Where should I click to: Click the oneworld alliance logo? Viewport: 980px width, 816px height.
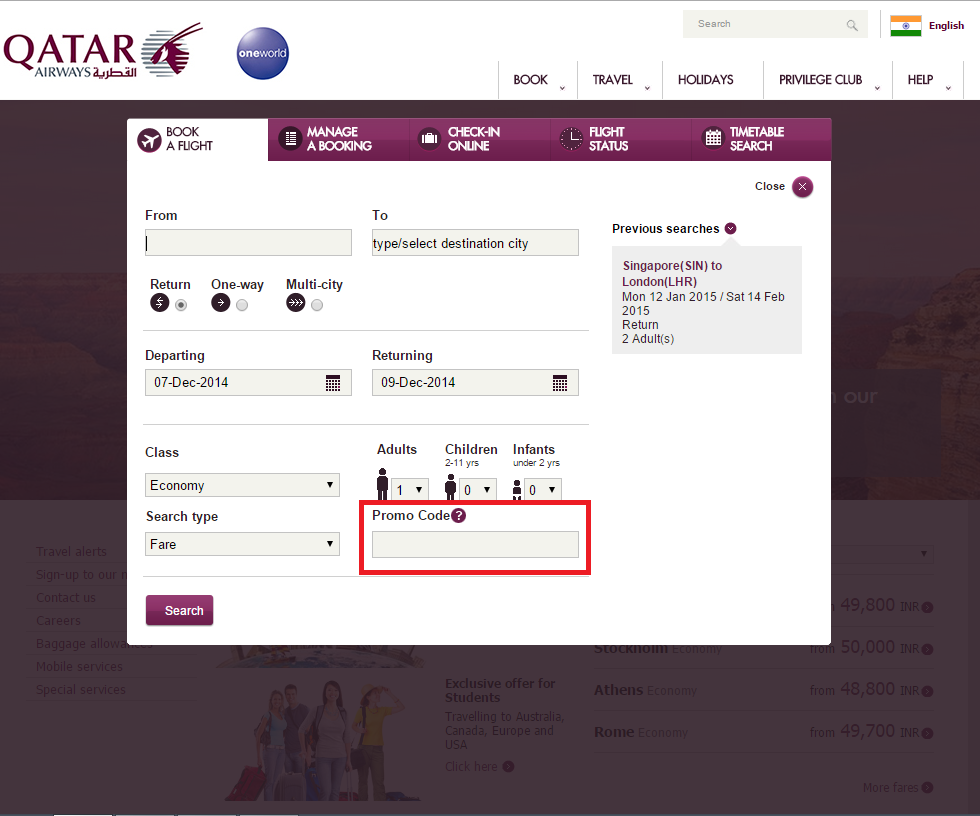click(262, 53)
